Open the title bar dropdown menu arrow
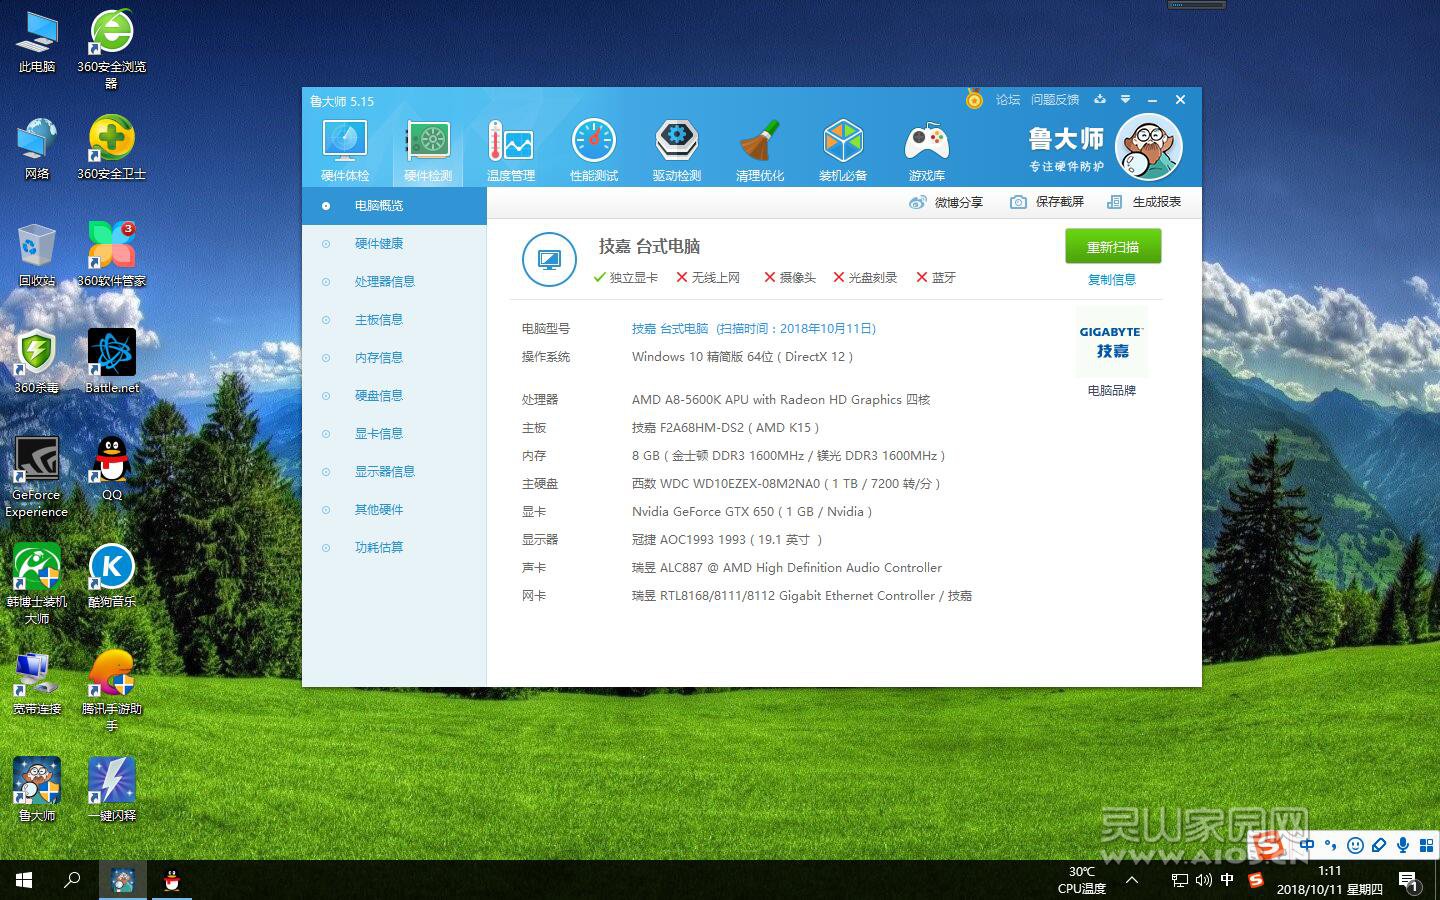The height and width of the screenshot is (900, 1440). pos(1126,100)
